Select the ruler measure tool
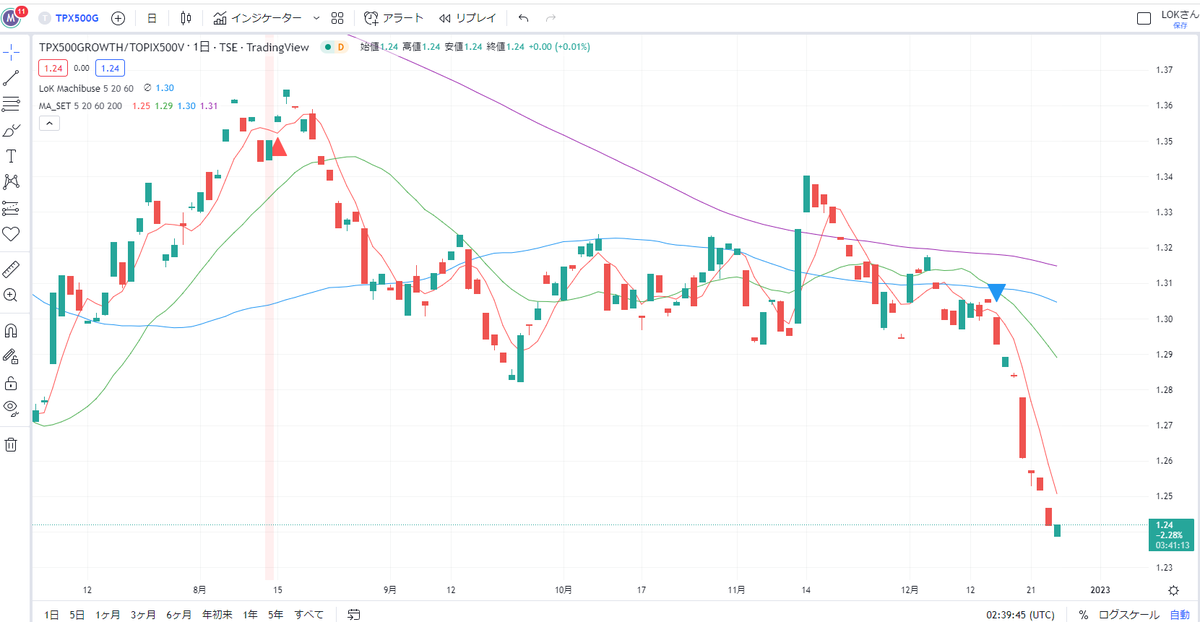Viewport: 1200px width, 622px height. (12, 269)
